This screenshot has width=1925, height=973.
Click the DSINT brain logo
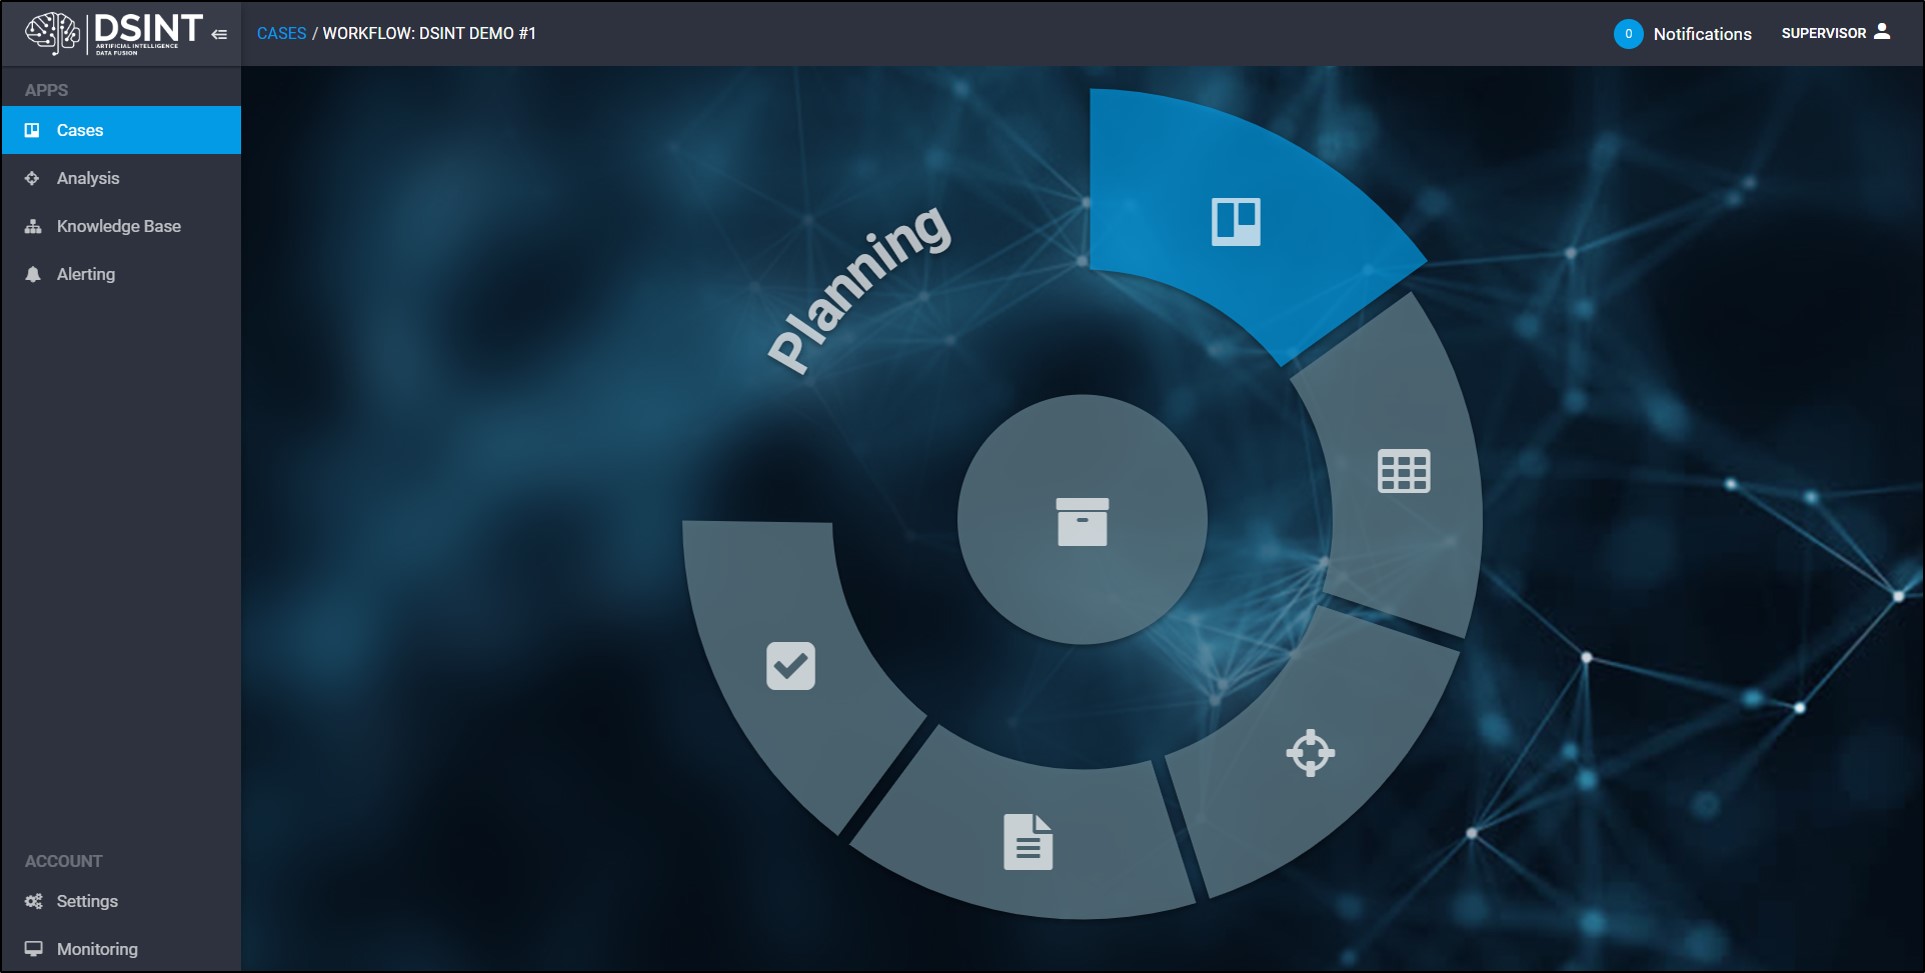click(52, 33)
